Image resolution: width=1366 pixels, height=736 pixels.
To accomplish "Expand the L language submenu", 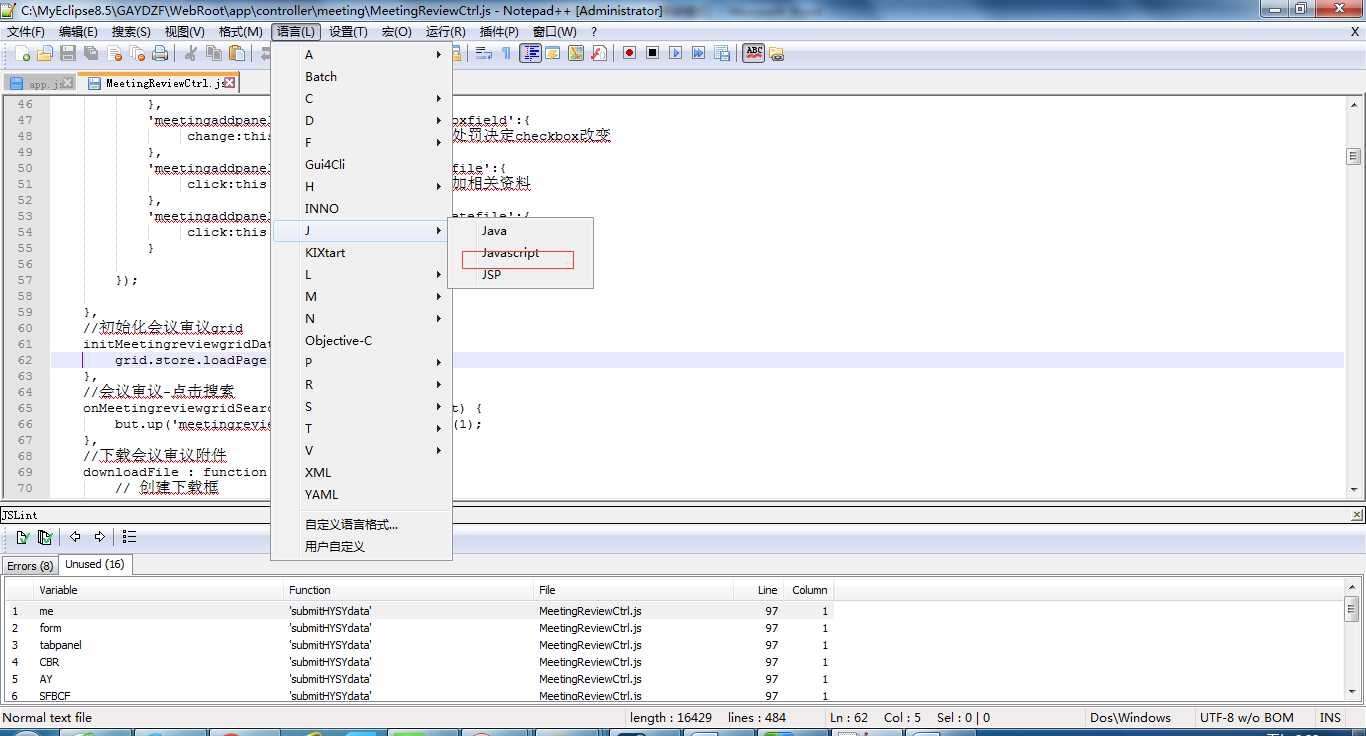I will tap(362, 275).
